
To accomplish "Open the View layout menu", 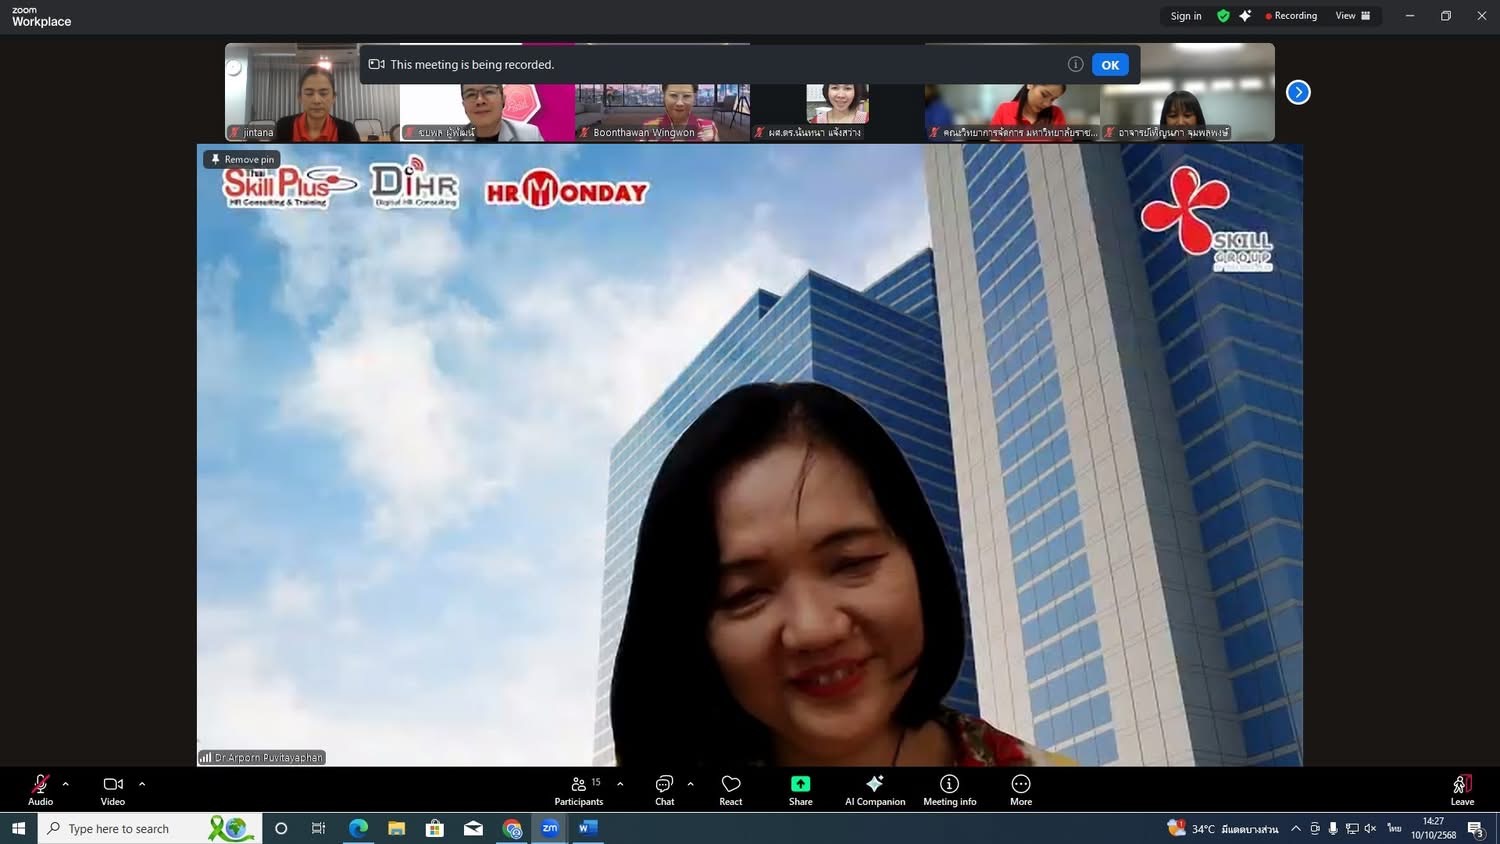I will pos(1353,16).
